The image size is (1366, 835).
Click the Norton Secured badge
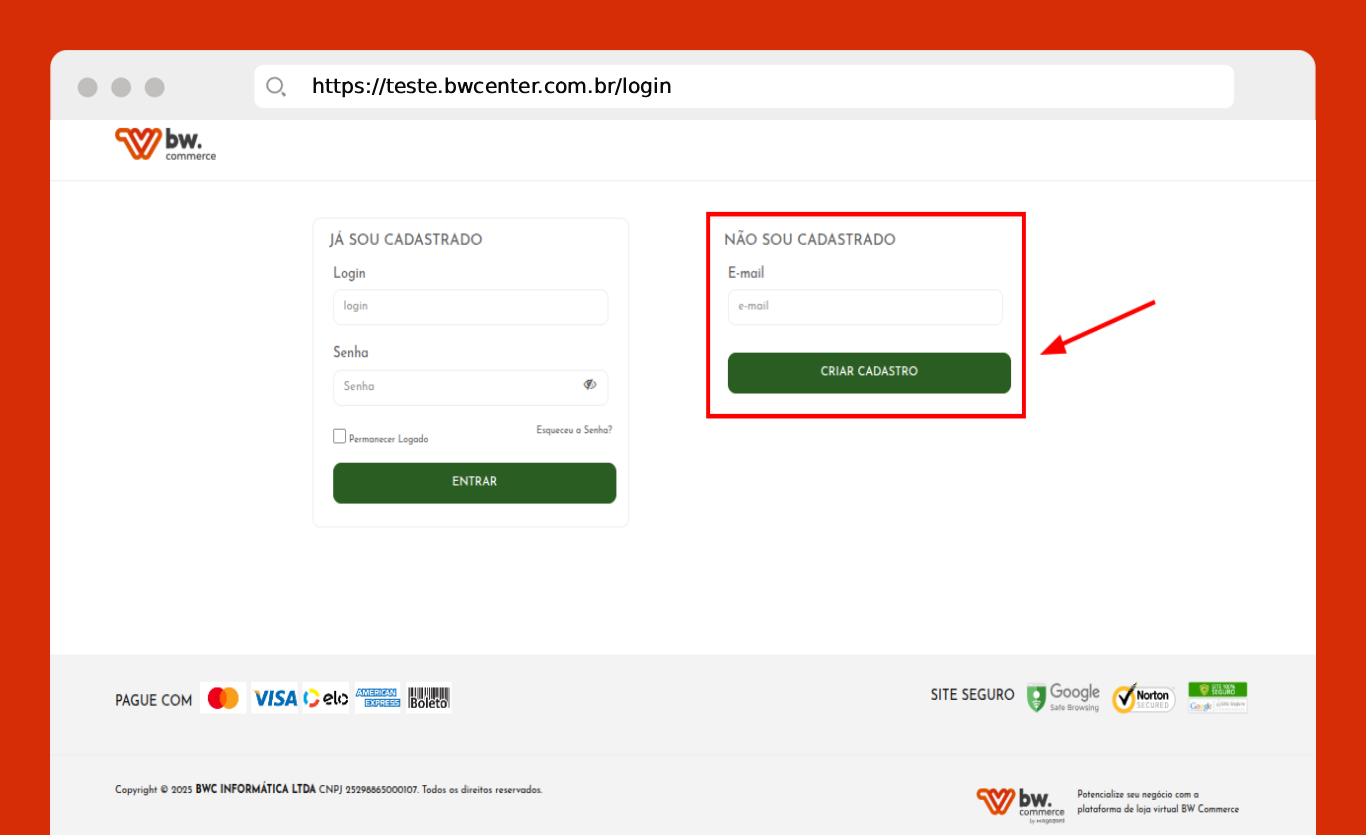tap(1143, 698)
